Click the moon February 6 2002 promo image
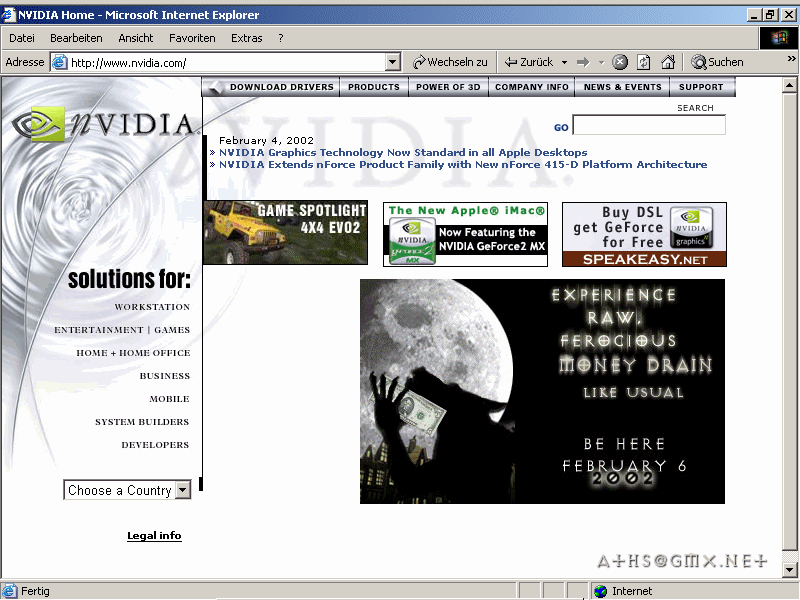800x600 pixels. 542,391
